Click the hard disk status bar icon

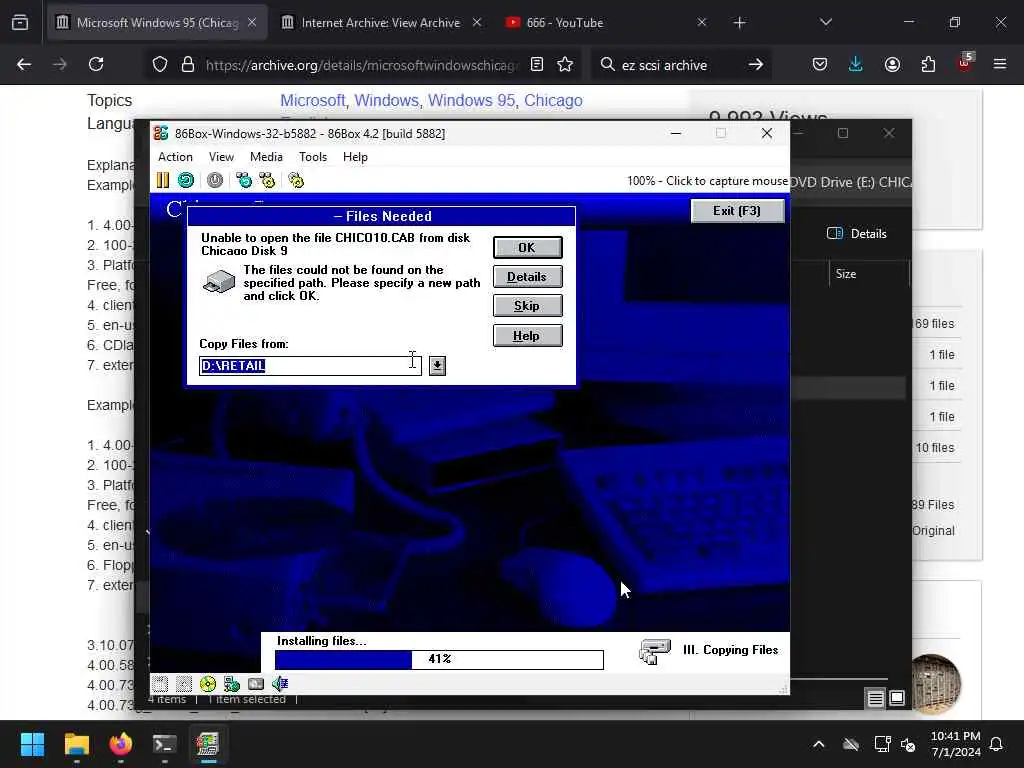pos(256,684)
